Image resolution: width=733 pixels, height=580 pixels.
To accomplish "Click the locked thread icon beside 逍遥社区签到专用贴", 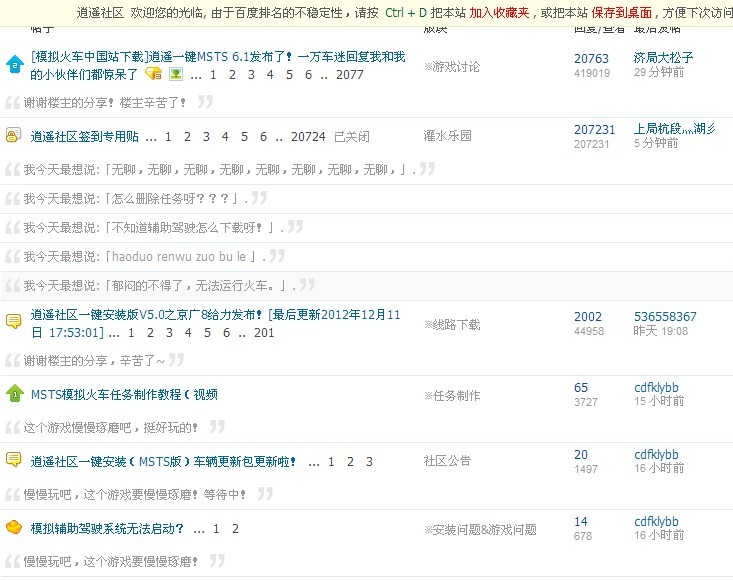I will pos(13,135).
